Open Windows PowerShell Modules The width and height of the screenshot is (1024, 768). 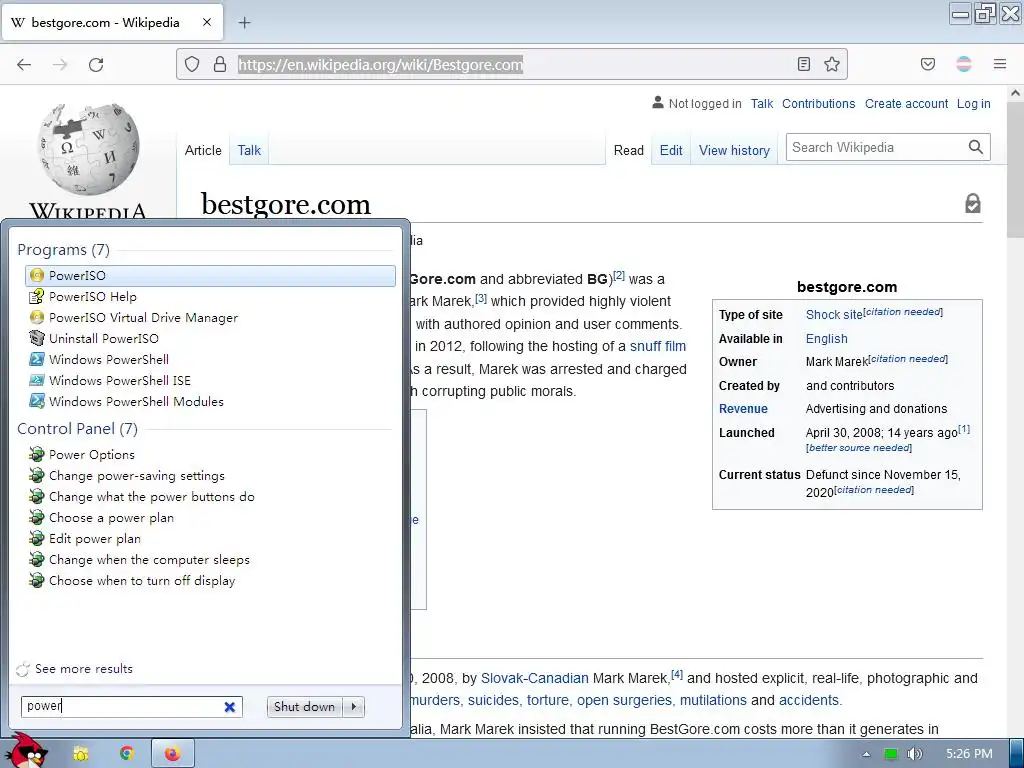210,401
